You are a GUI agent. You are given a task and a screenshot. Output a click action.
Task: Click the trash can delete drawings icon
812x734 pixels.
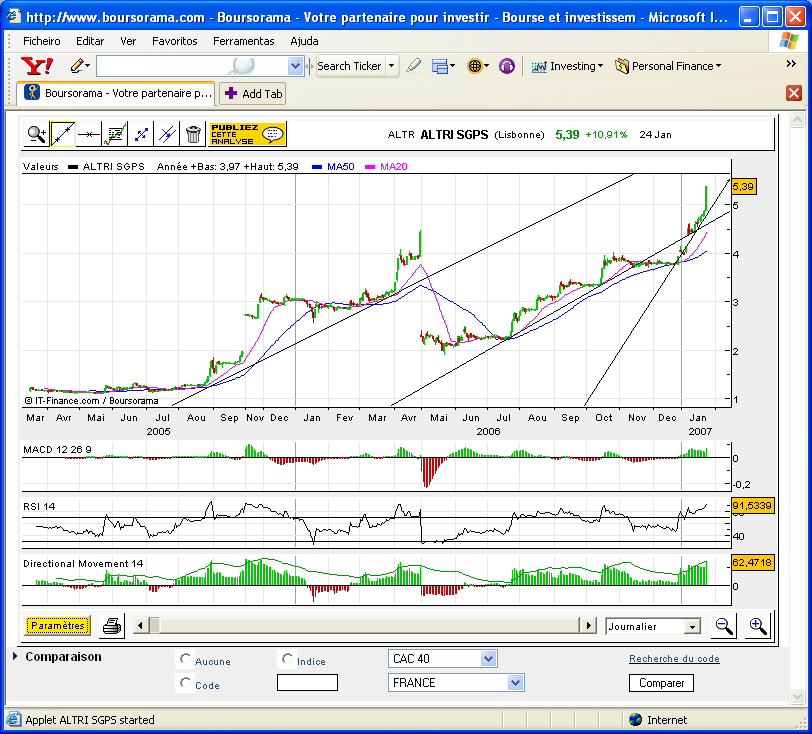193,135
